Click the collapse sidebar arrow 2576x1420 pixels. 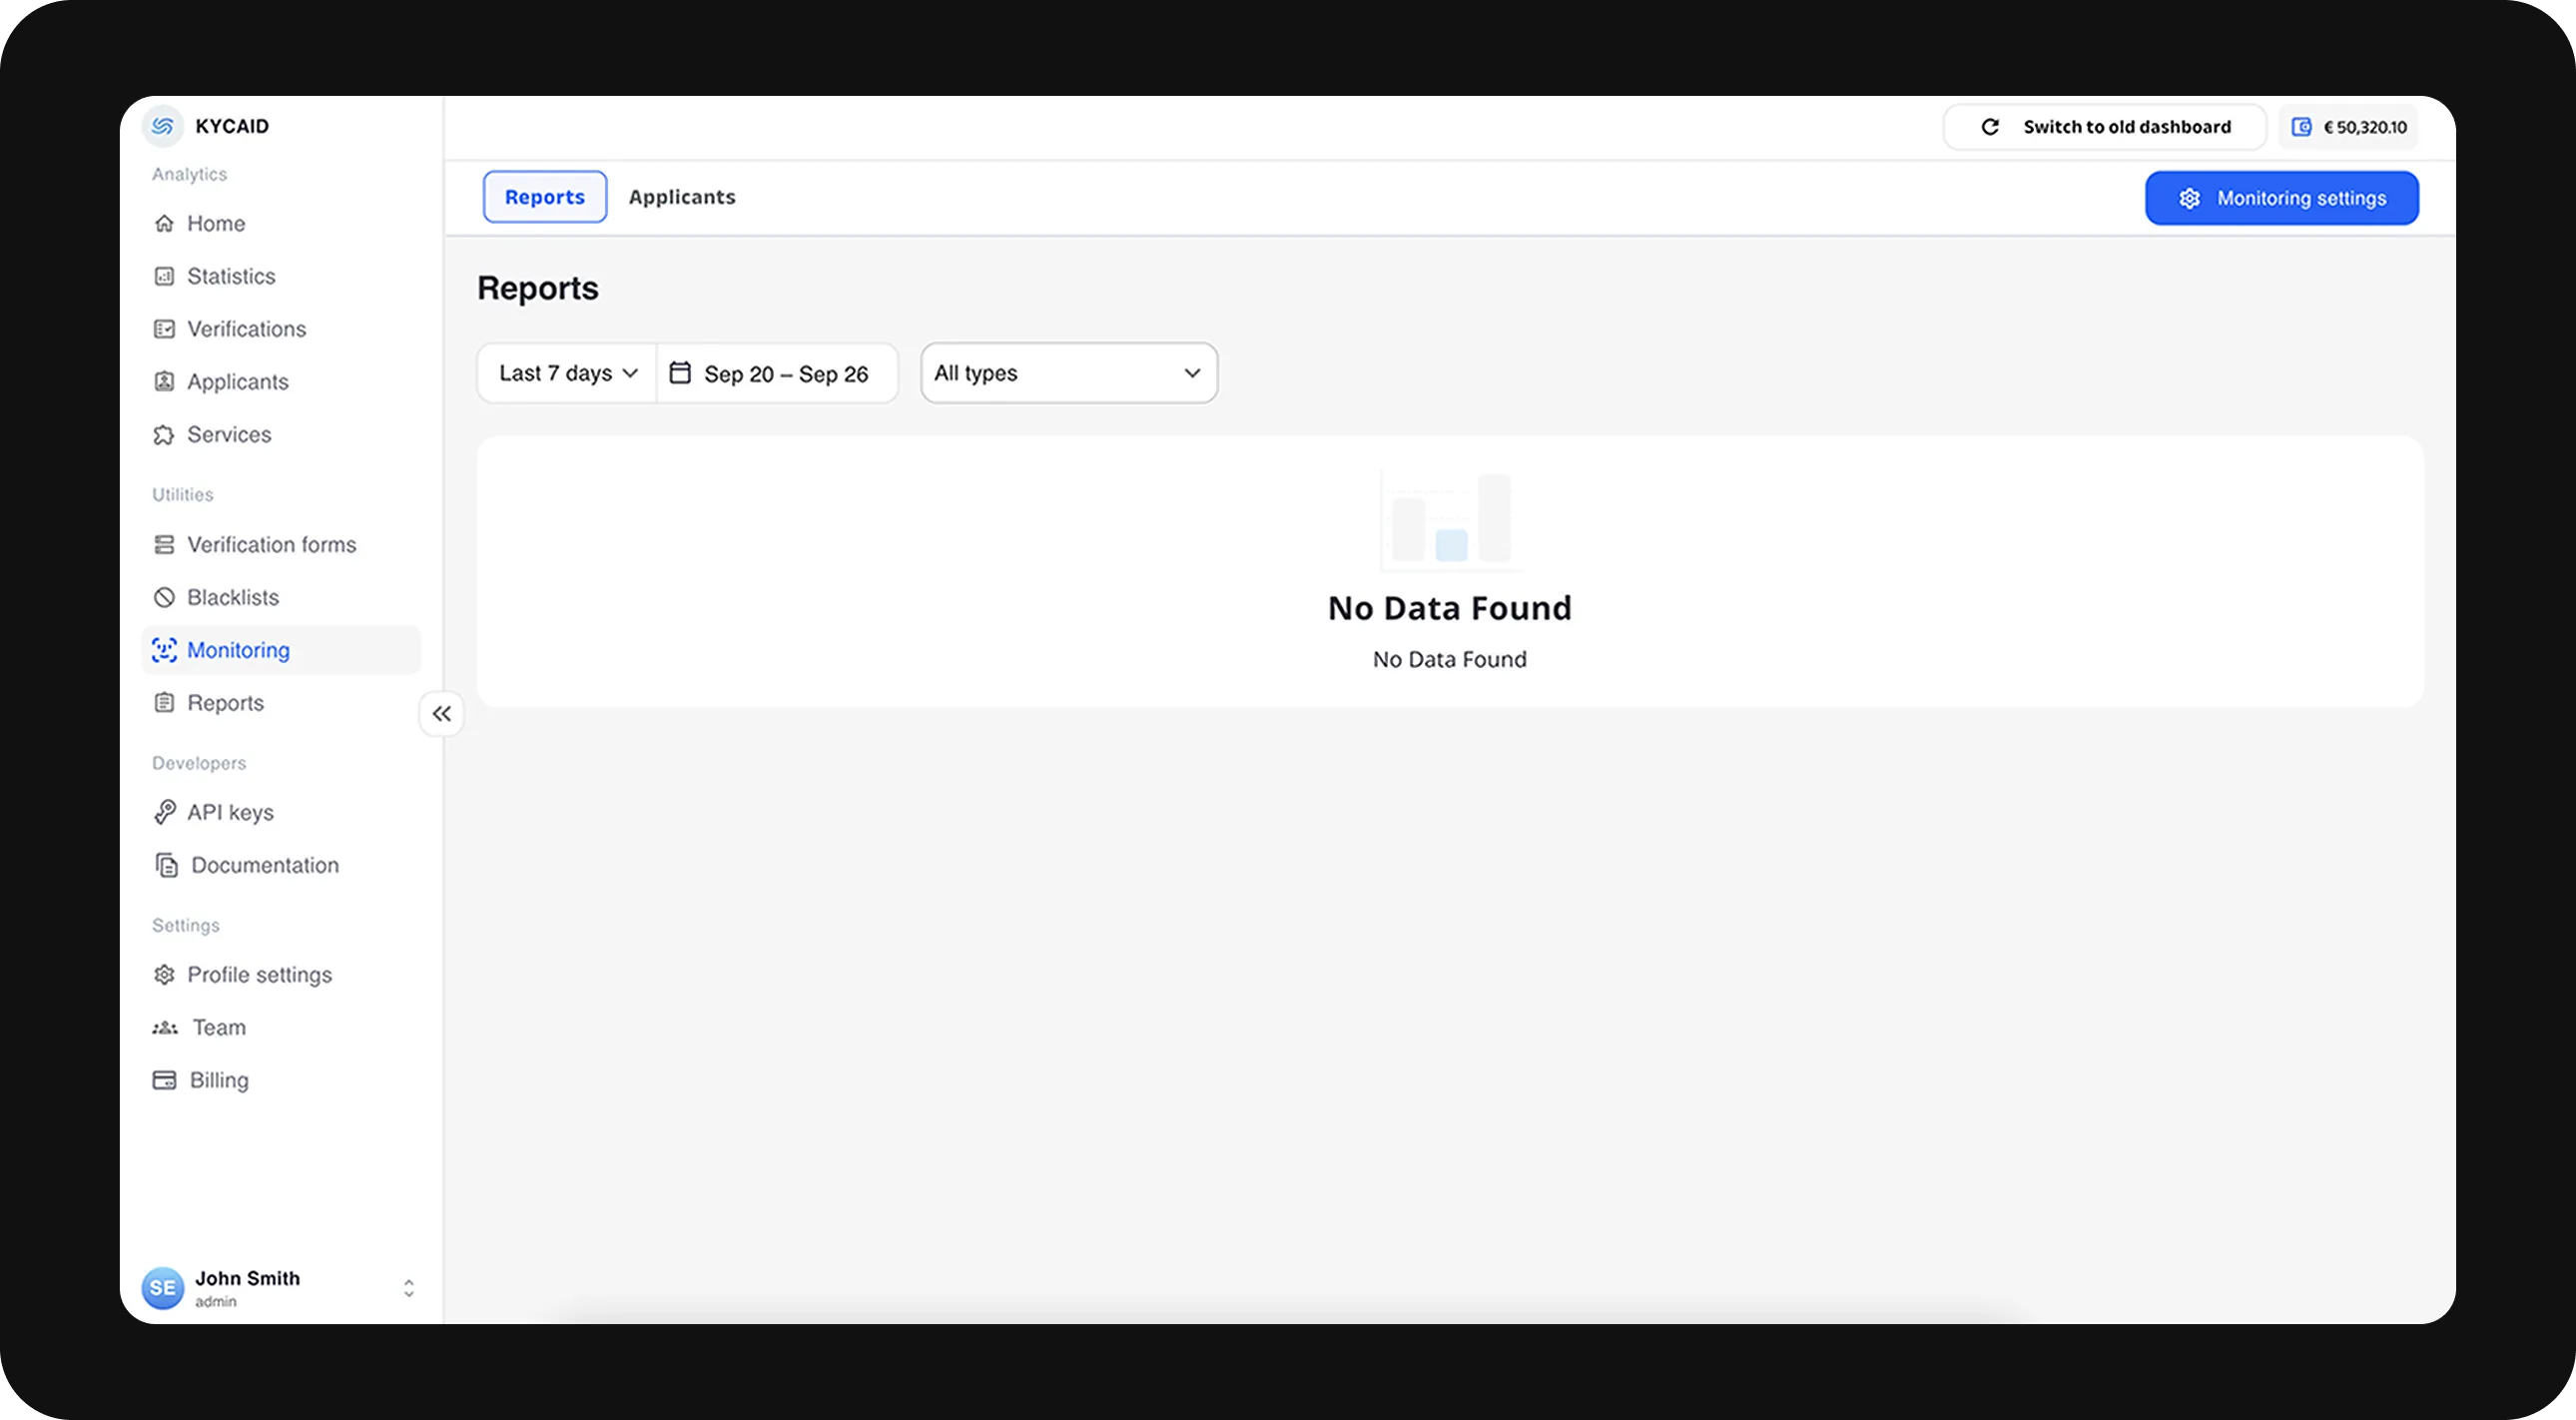tap(442, 714)
